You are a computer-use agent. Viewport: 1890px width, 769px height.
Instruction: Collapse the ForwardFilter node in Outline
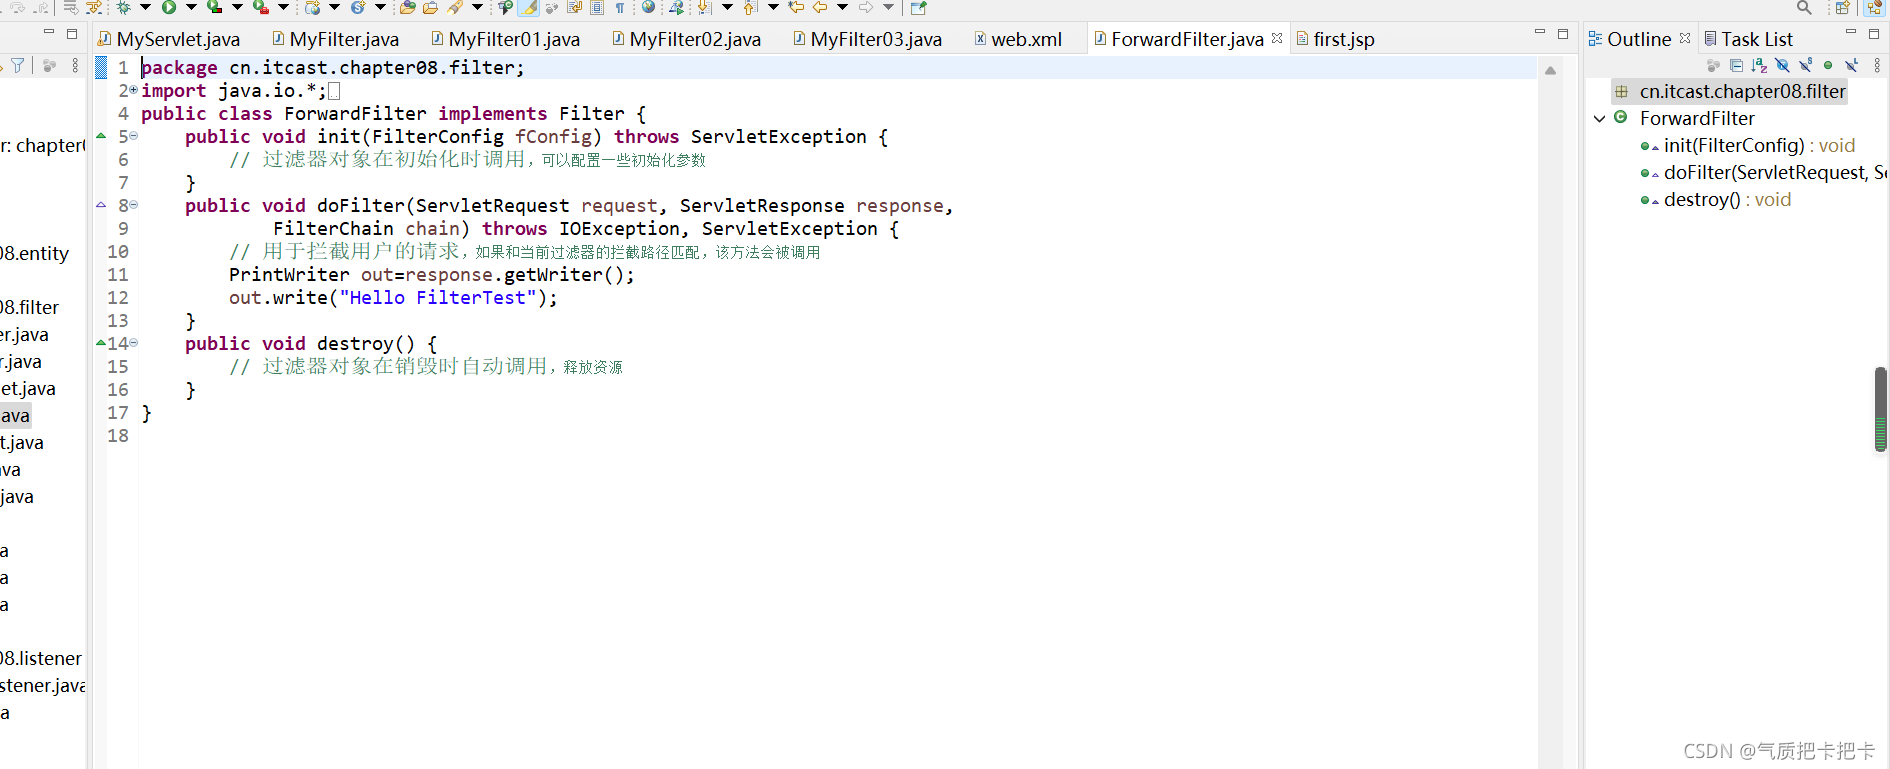point(1599,118)
